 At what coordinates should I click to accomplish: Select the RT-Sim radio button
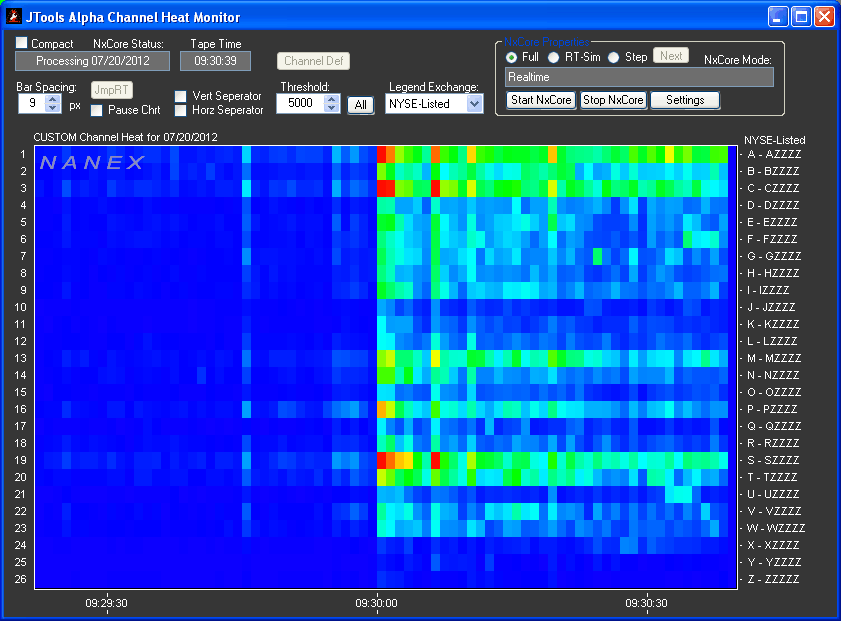(x=554, y=57)
